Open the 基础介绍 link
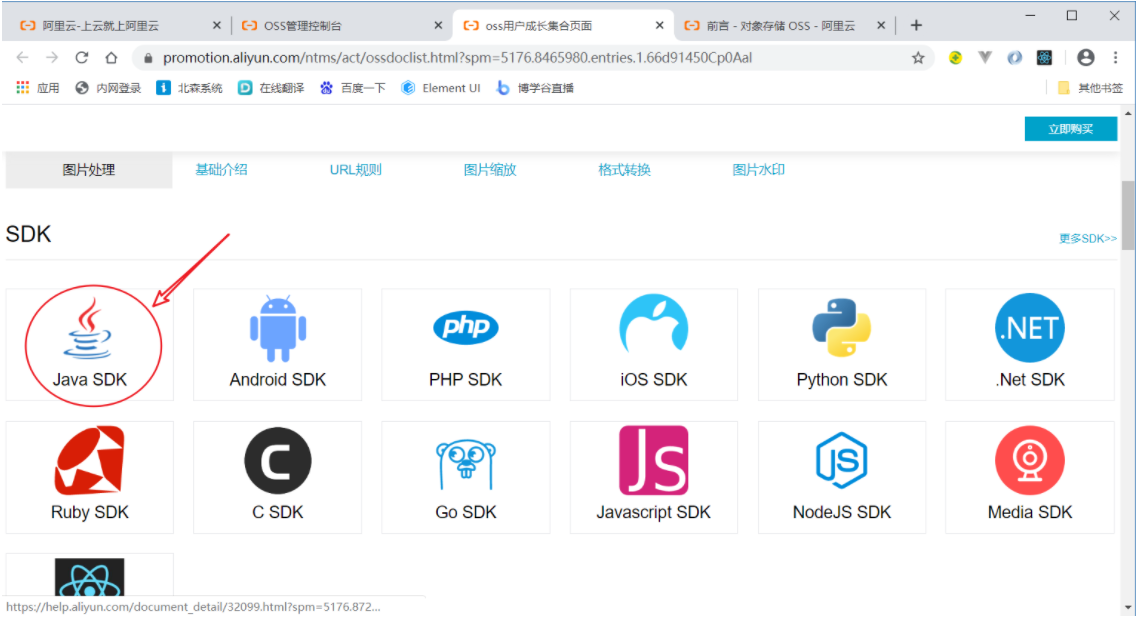Image resolution: width=1136 pixels, height=624 pixels. [222, 170]
